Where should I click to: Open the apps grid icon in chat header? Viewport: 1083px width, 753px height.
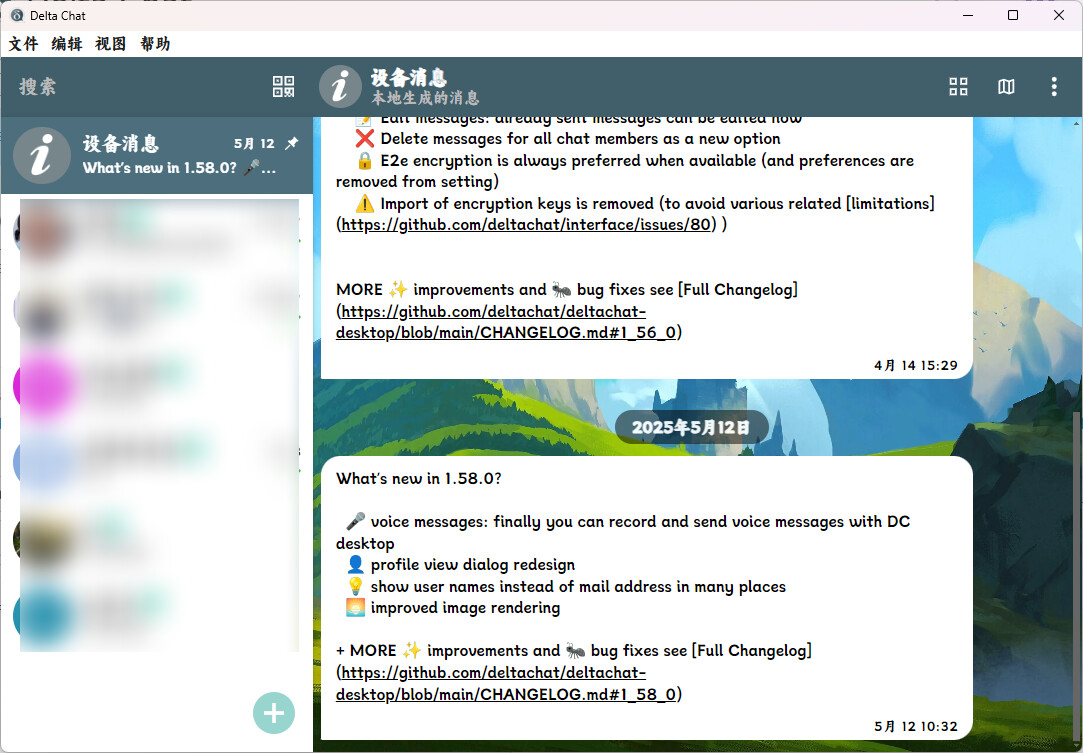click(x=958, y=86)
